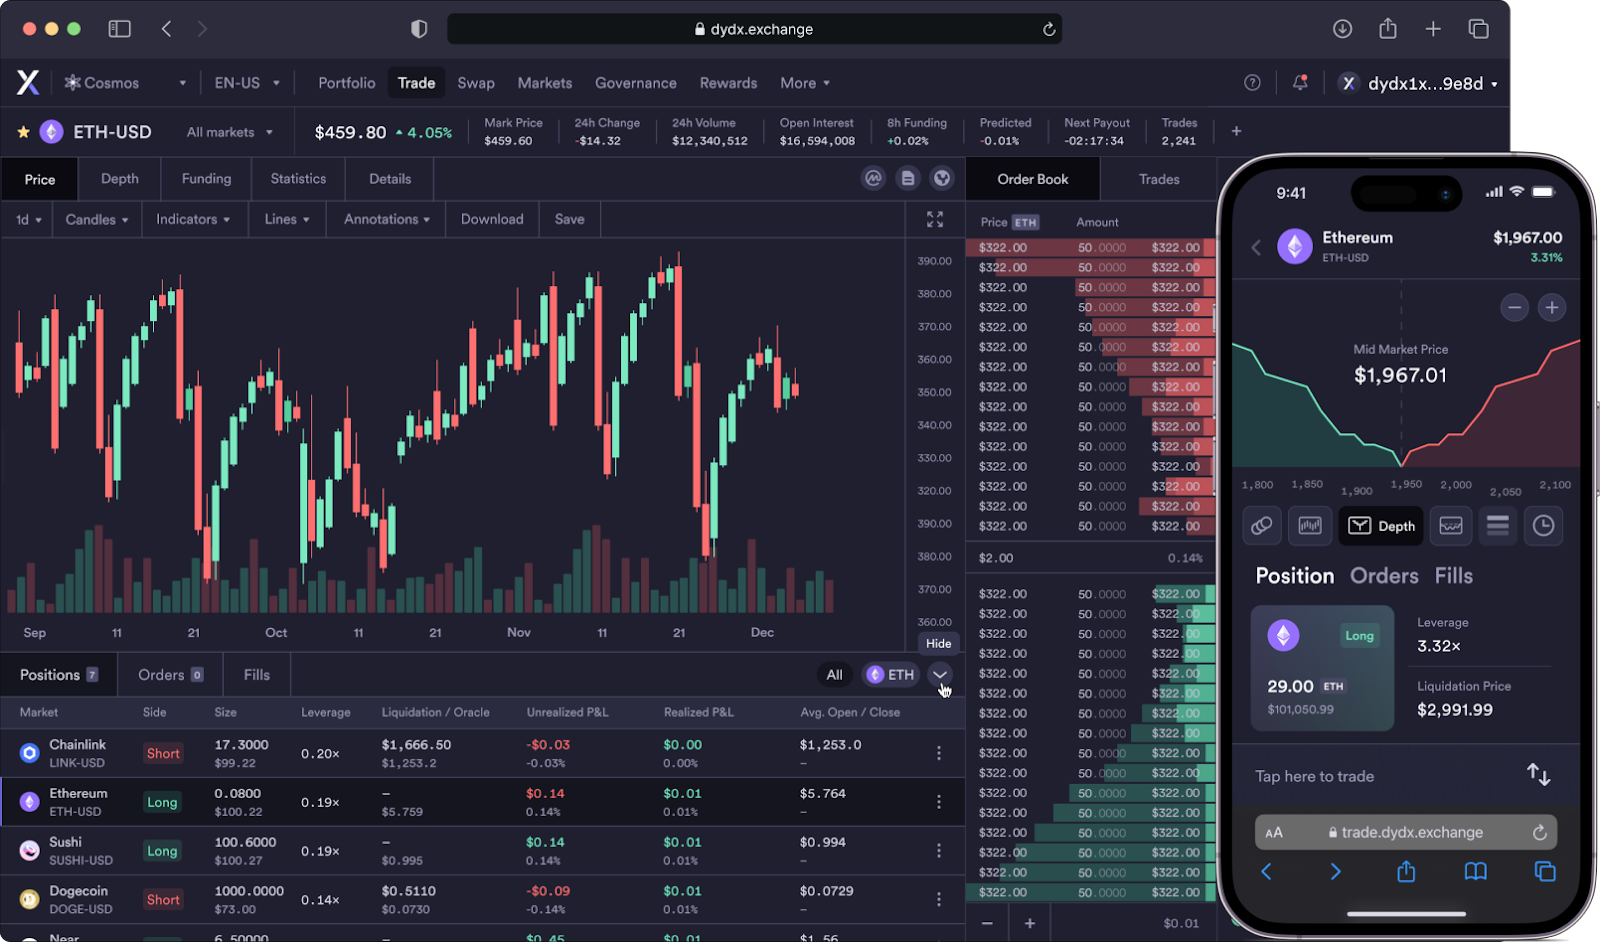The image size is (1600, 942).
Task: Select the All filter for positions
Action: coord(835,674)
